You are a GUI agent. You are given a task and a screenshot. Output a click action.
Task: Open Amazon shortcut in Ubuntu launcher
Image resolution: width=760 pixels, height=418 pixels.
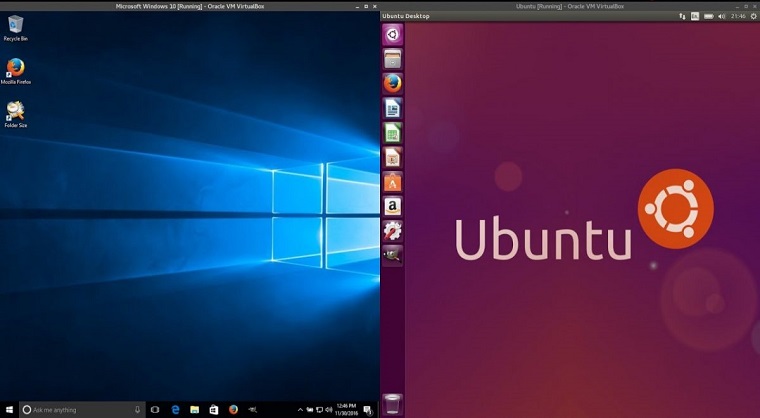pyautogui.click(x=393, y=207)
